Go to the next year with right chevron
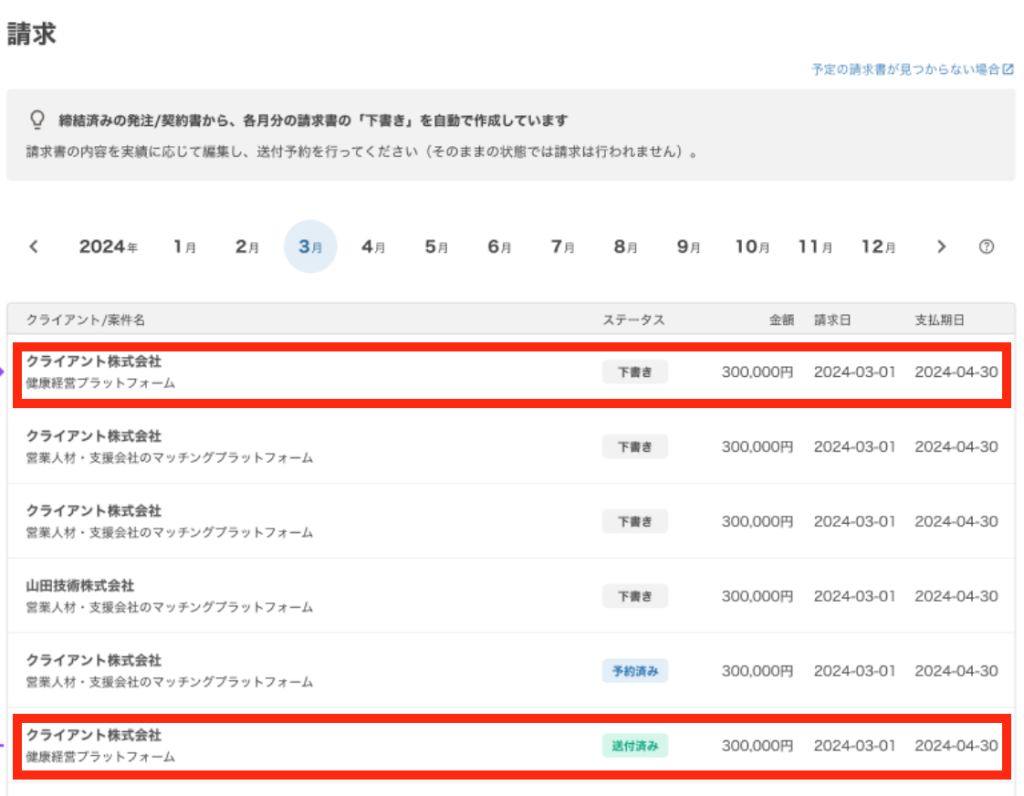 pos(940,247)
